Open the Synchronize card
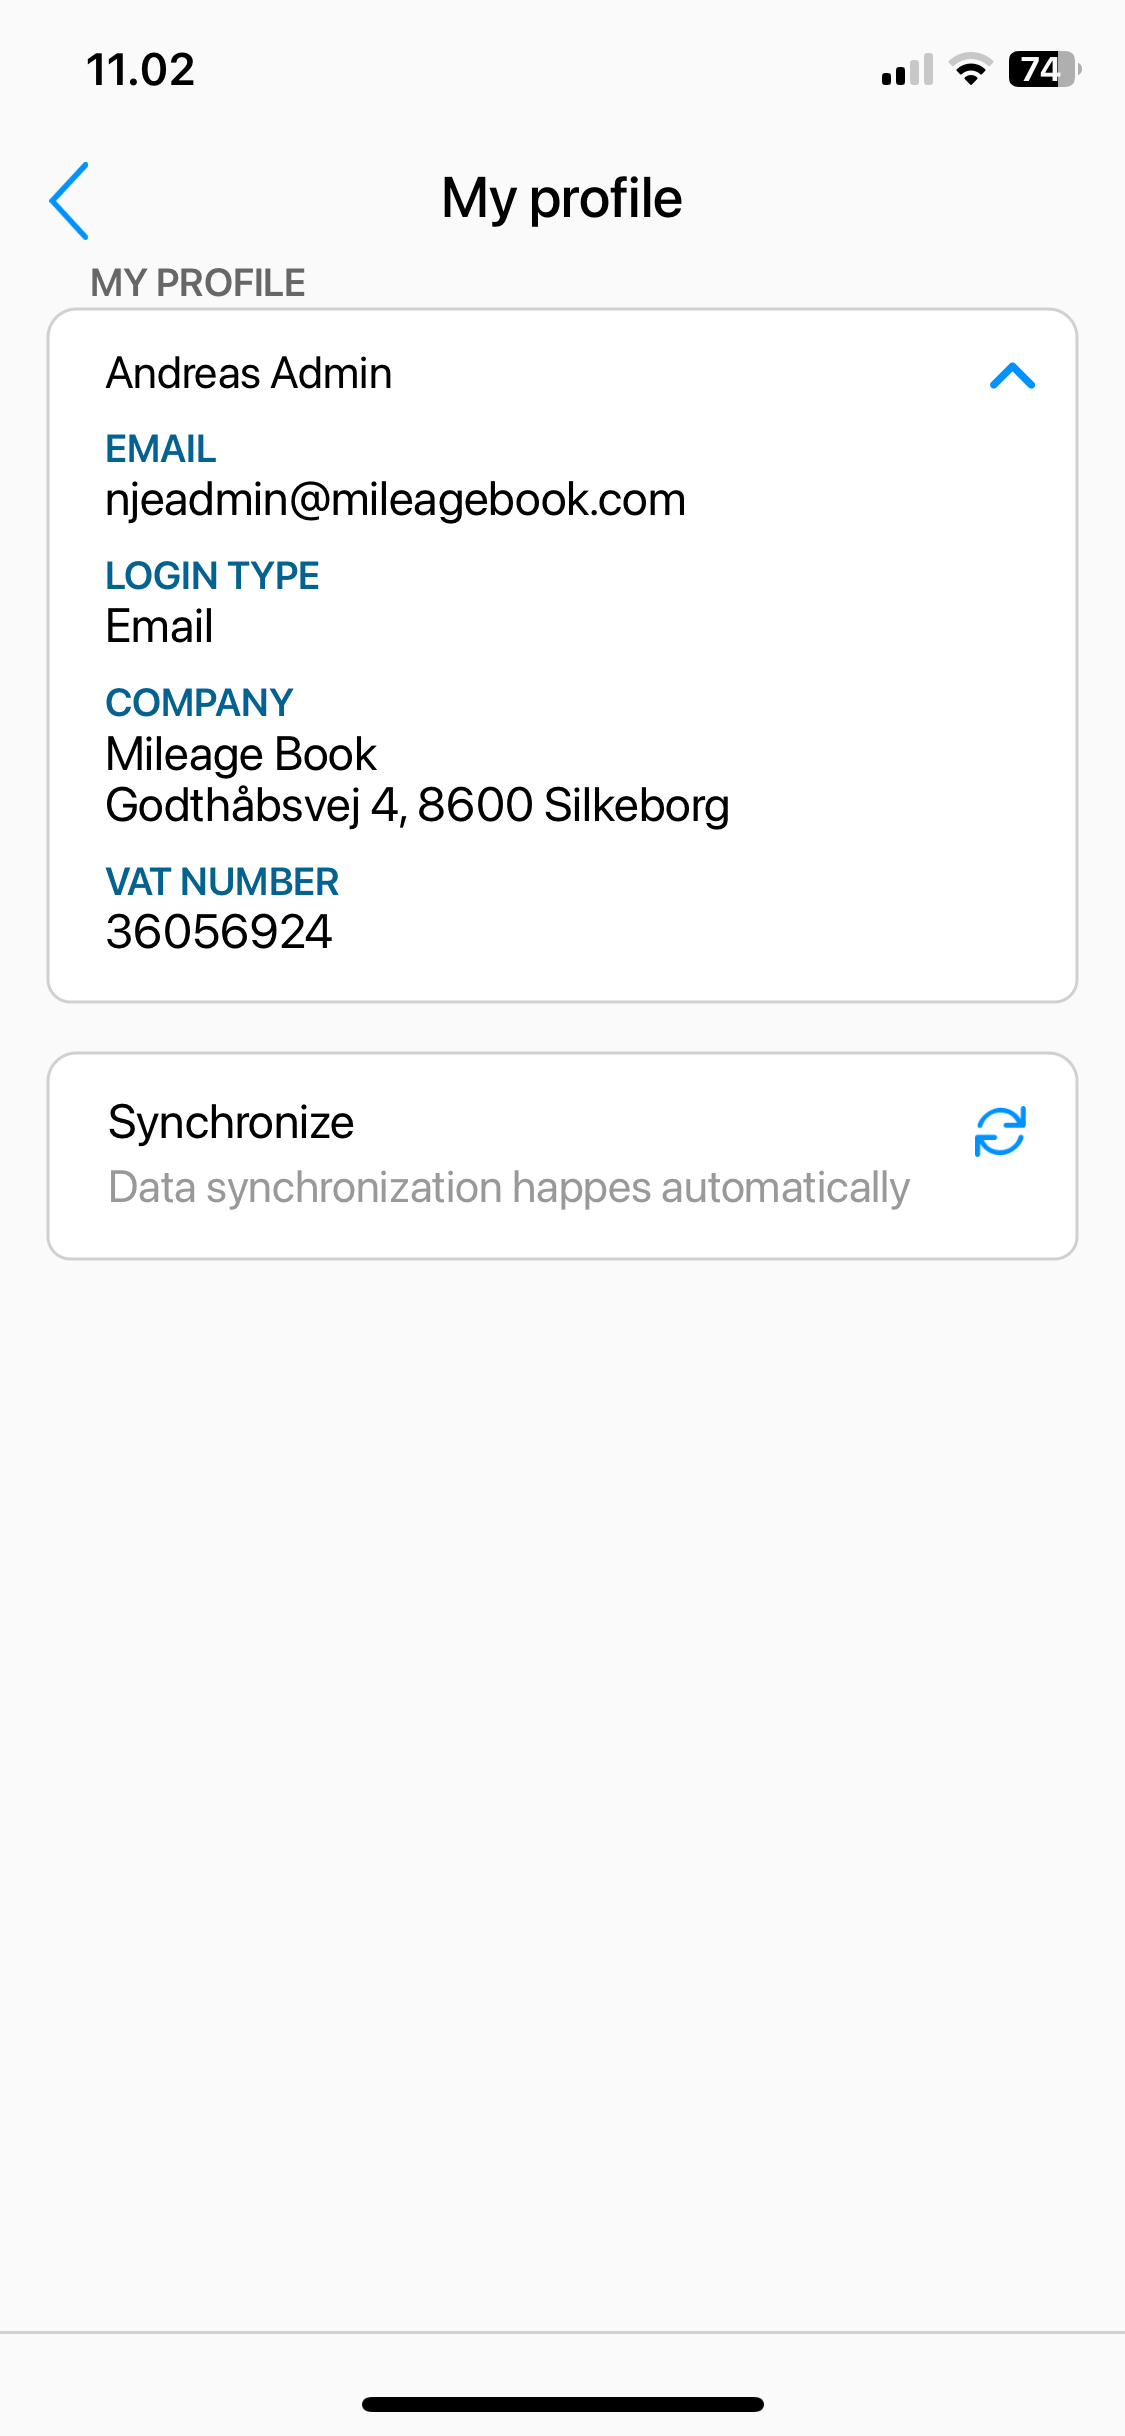 [562, 1155]
